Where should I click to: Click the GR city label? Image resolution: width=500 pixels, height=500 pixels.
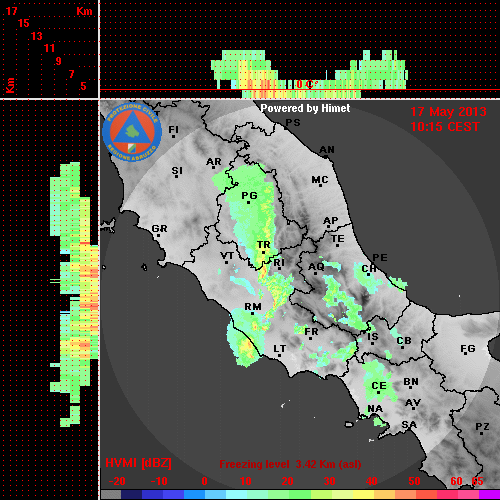pyautogui.click(x=159, y=229)
